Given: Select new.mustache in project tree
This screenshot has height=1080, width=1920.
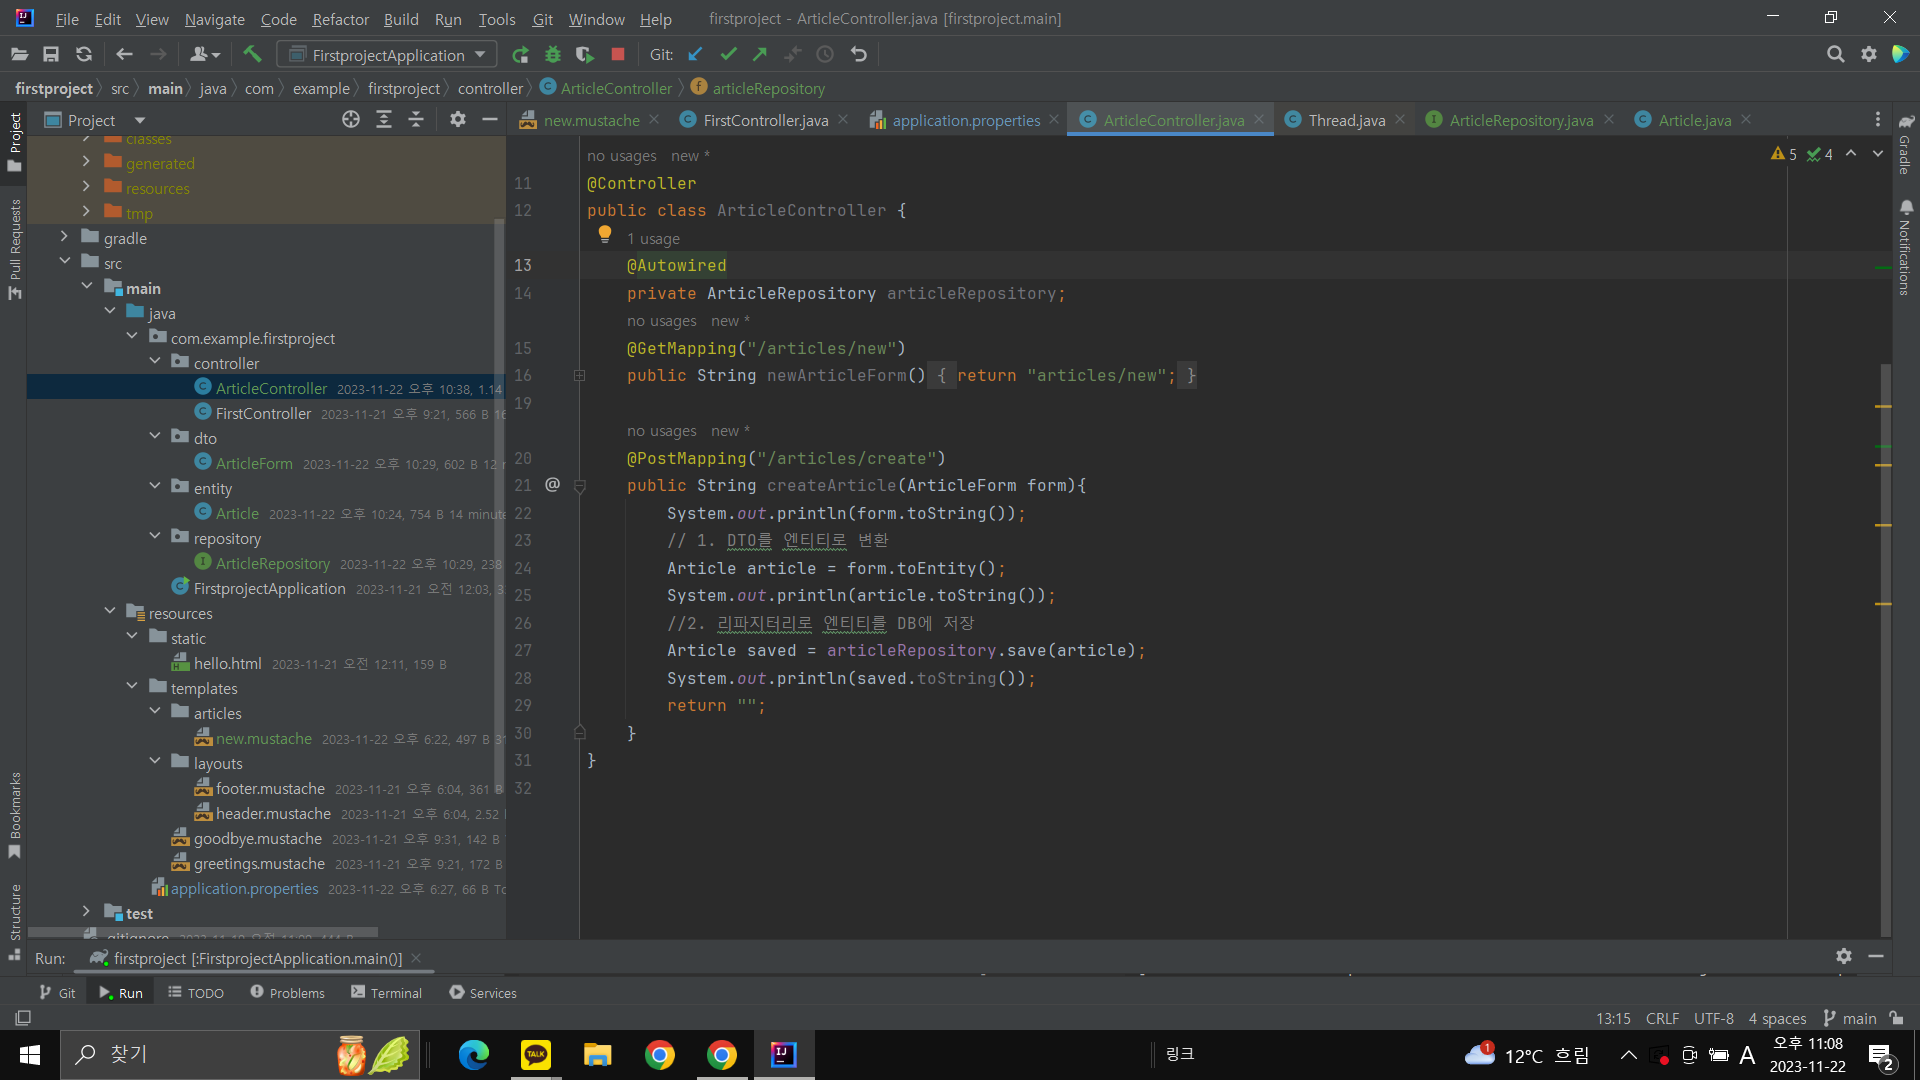Looking at the screenshot, I should tap(264, 738).
